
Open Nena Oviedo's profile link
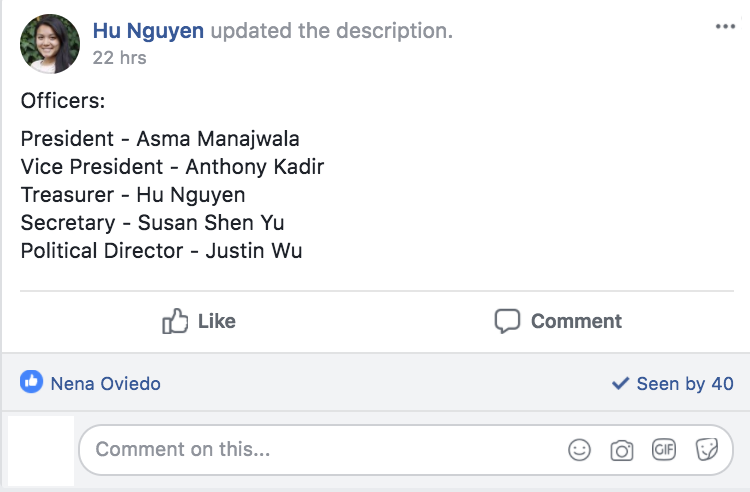[x=106, y=383]
